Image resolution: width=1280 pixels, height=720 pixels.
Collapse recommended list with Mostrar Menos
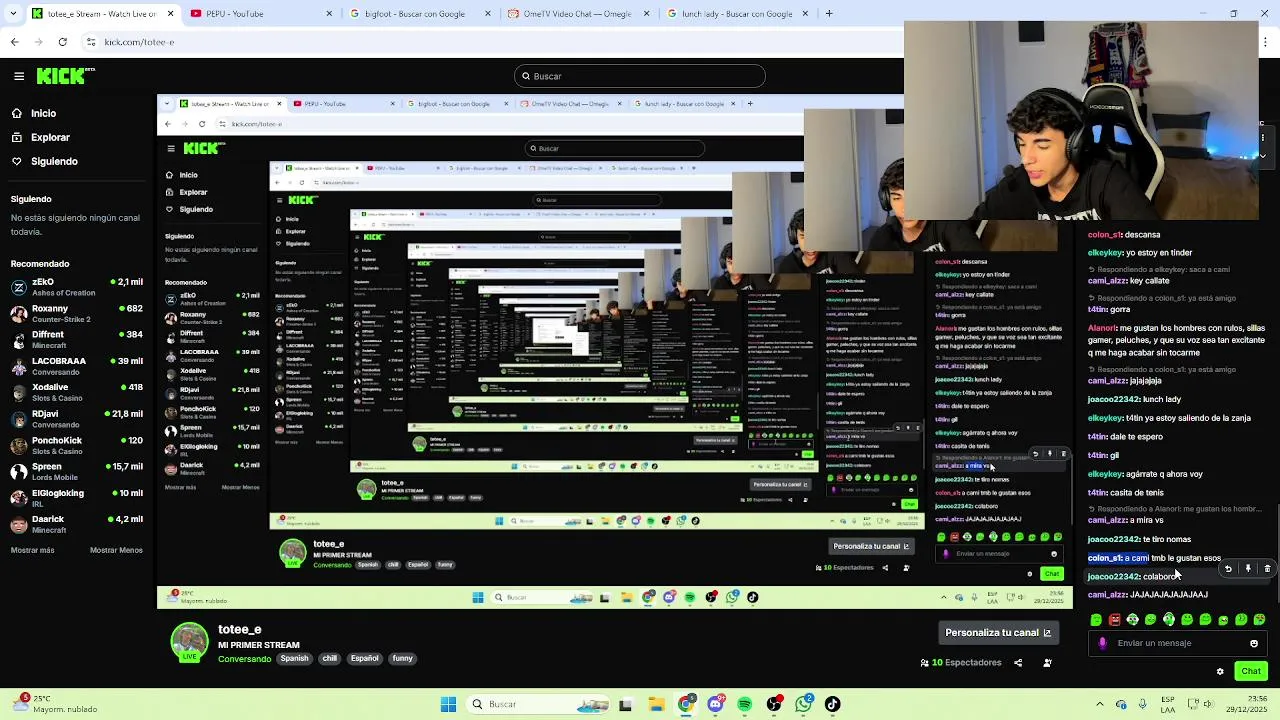[x=116, y=550]
